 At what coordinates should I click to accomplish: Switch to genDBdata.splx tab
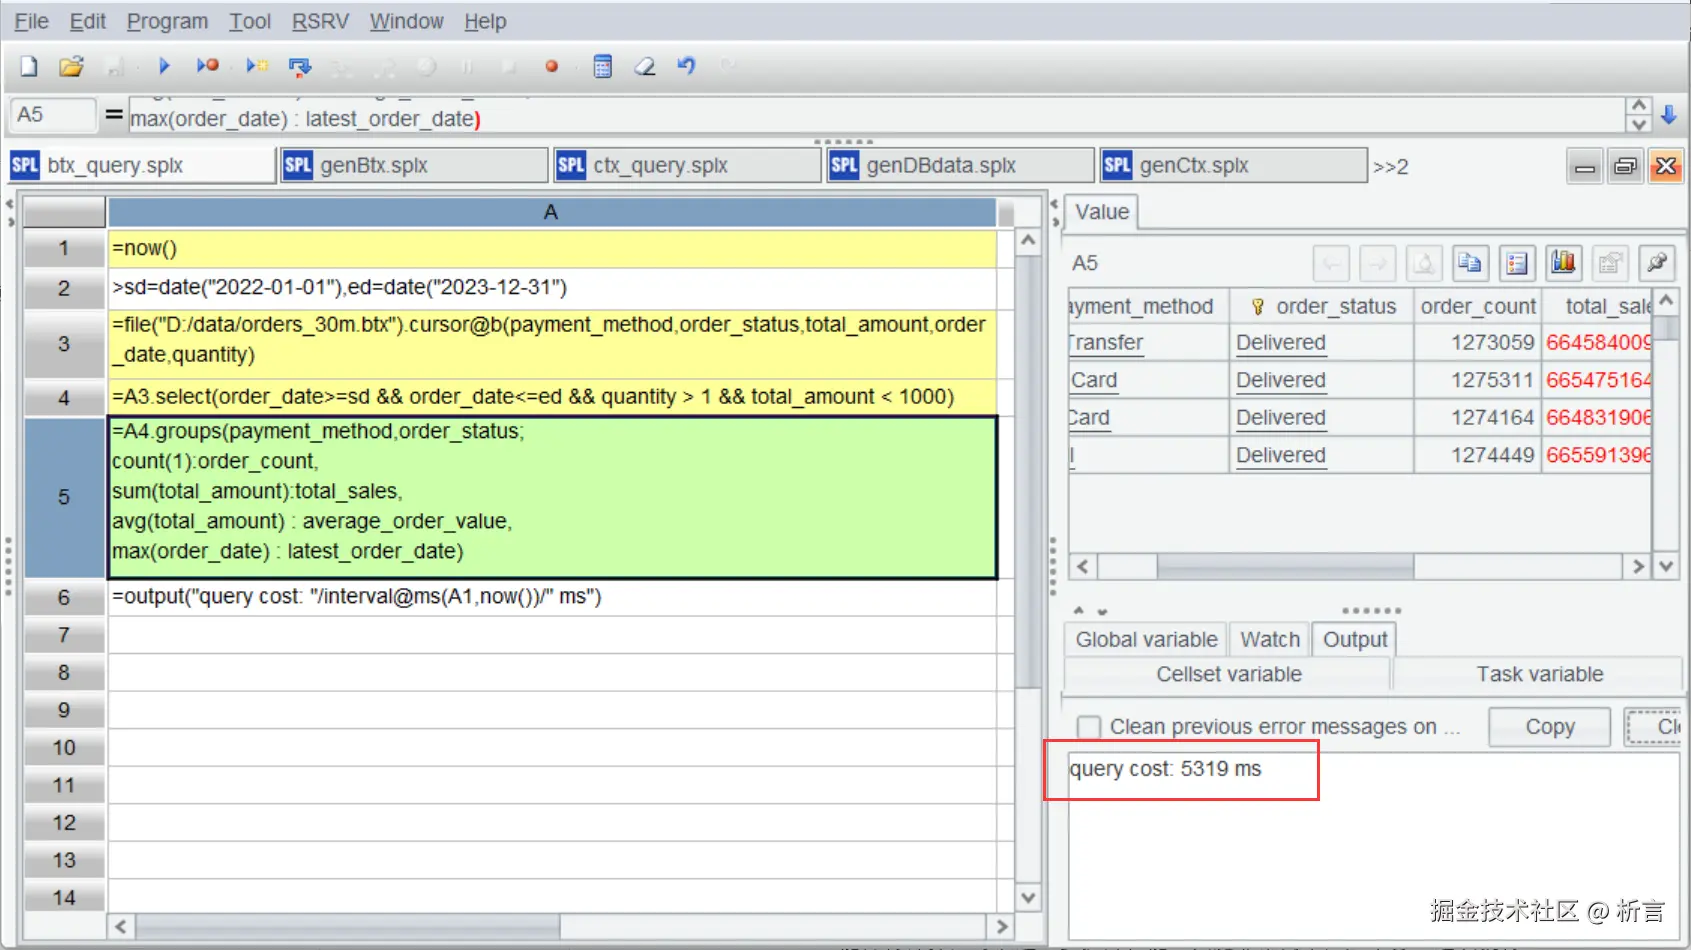960,166
